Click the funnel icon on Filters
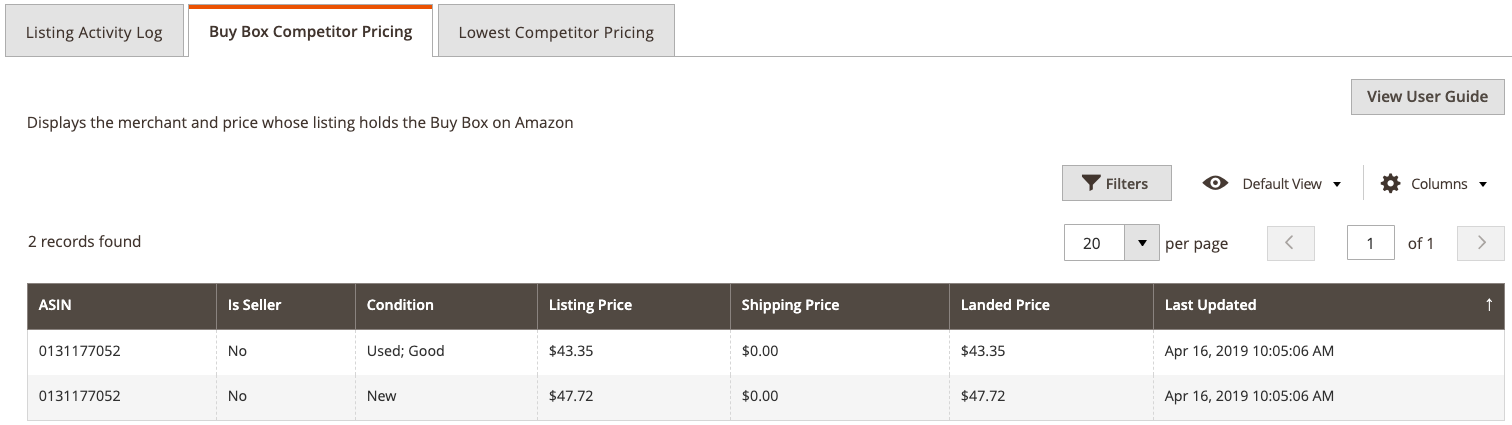Screen dimensions: 1512x425 (x=1091, y=184)
